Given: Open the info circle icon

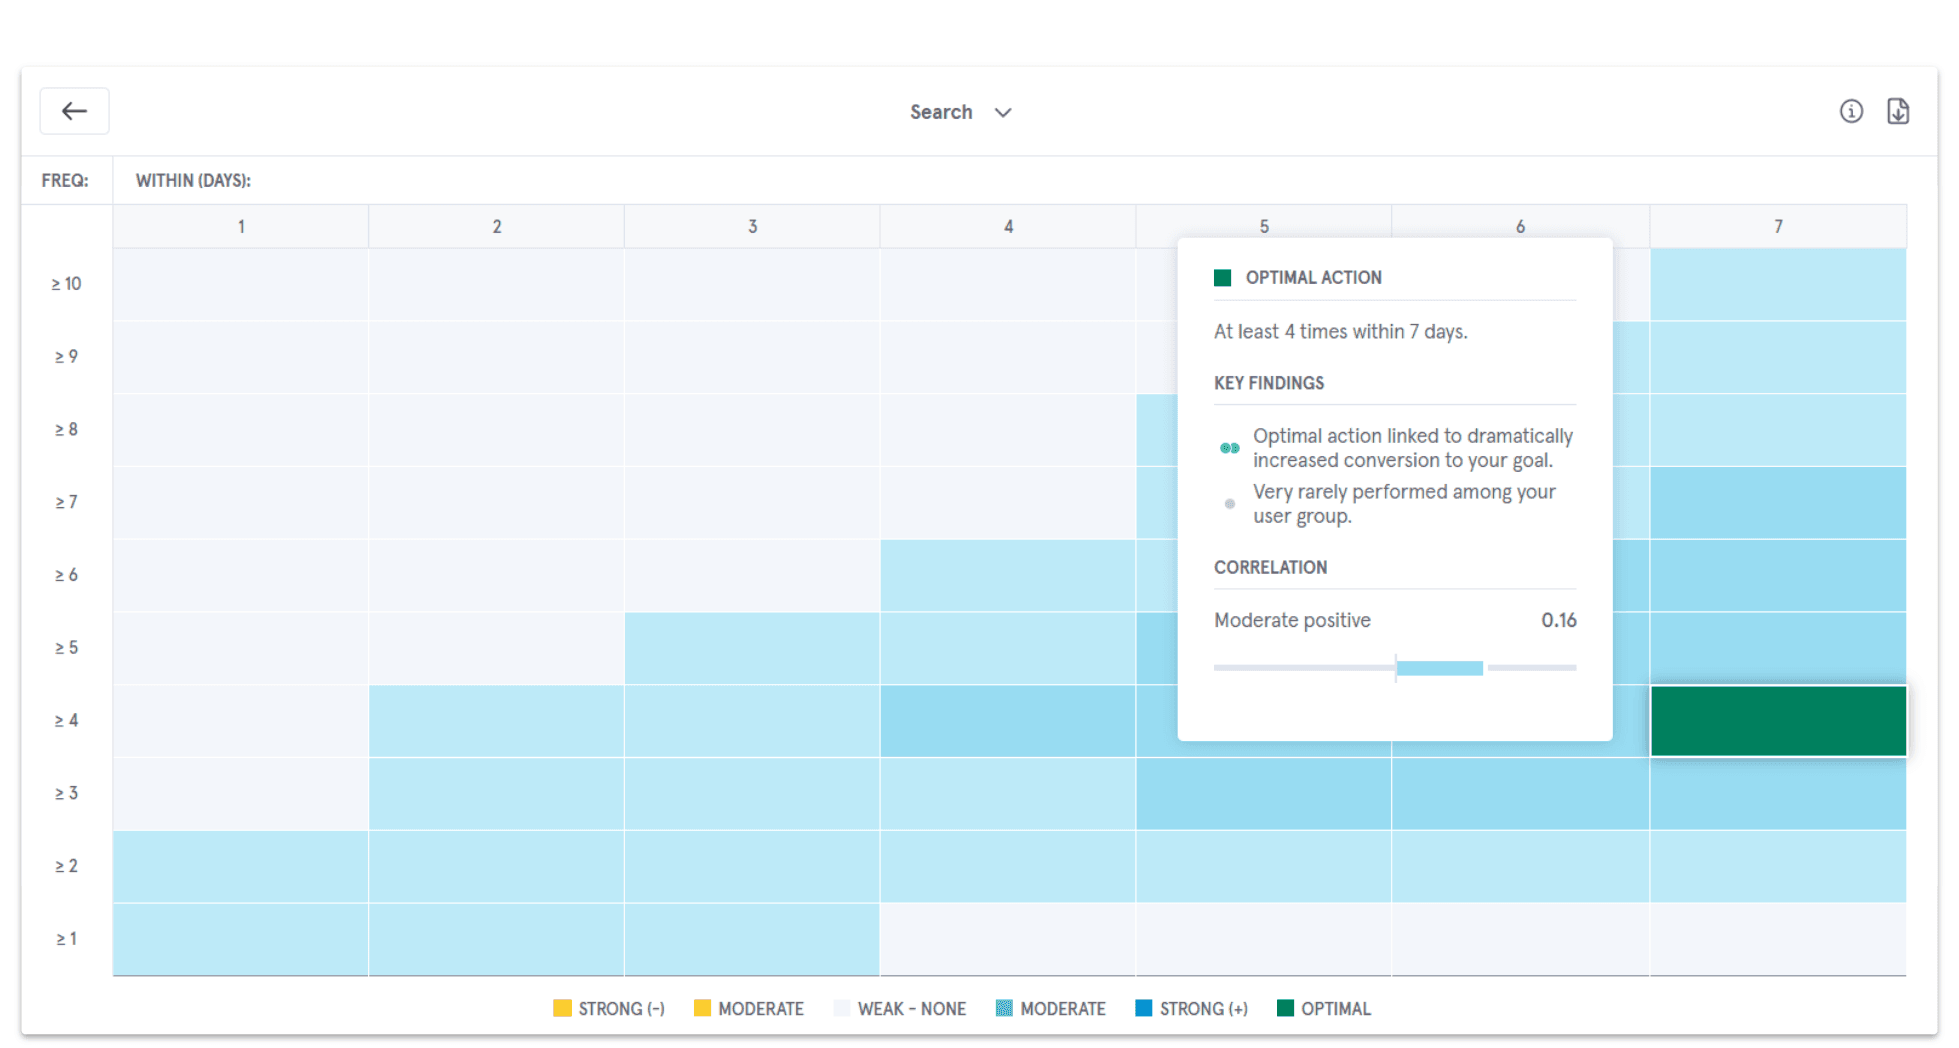Looking at the screenshot, I should [x=1851, y=111].
